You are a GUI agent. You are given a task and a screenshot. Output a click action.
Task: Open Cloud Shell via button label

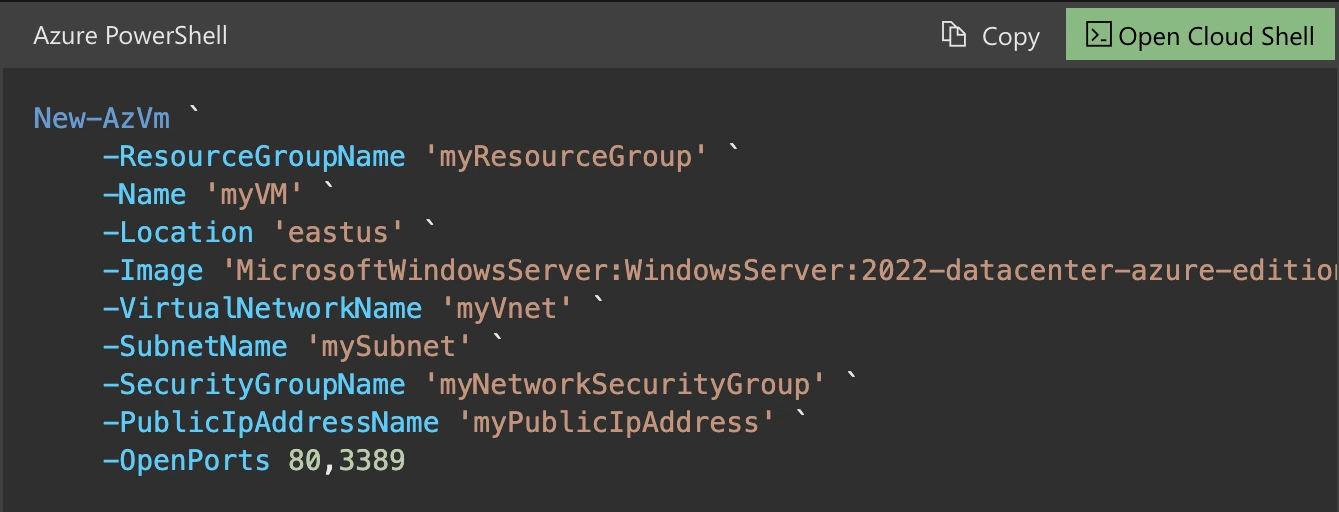click(x=1216, y=37)
